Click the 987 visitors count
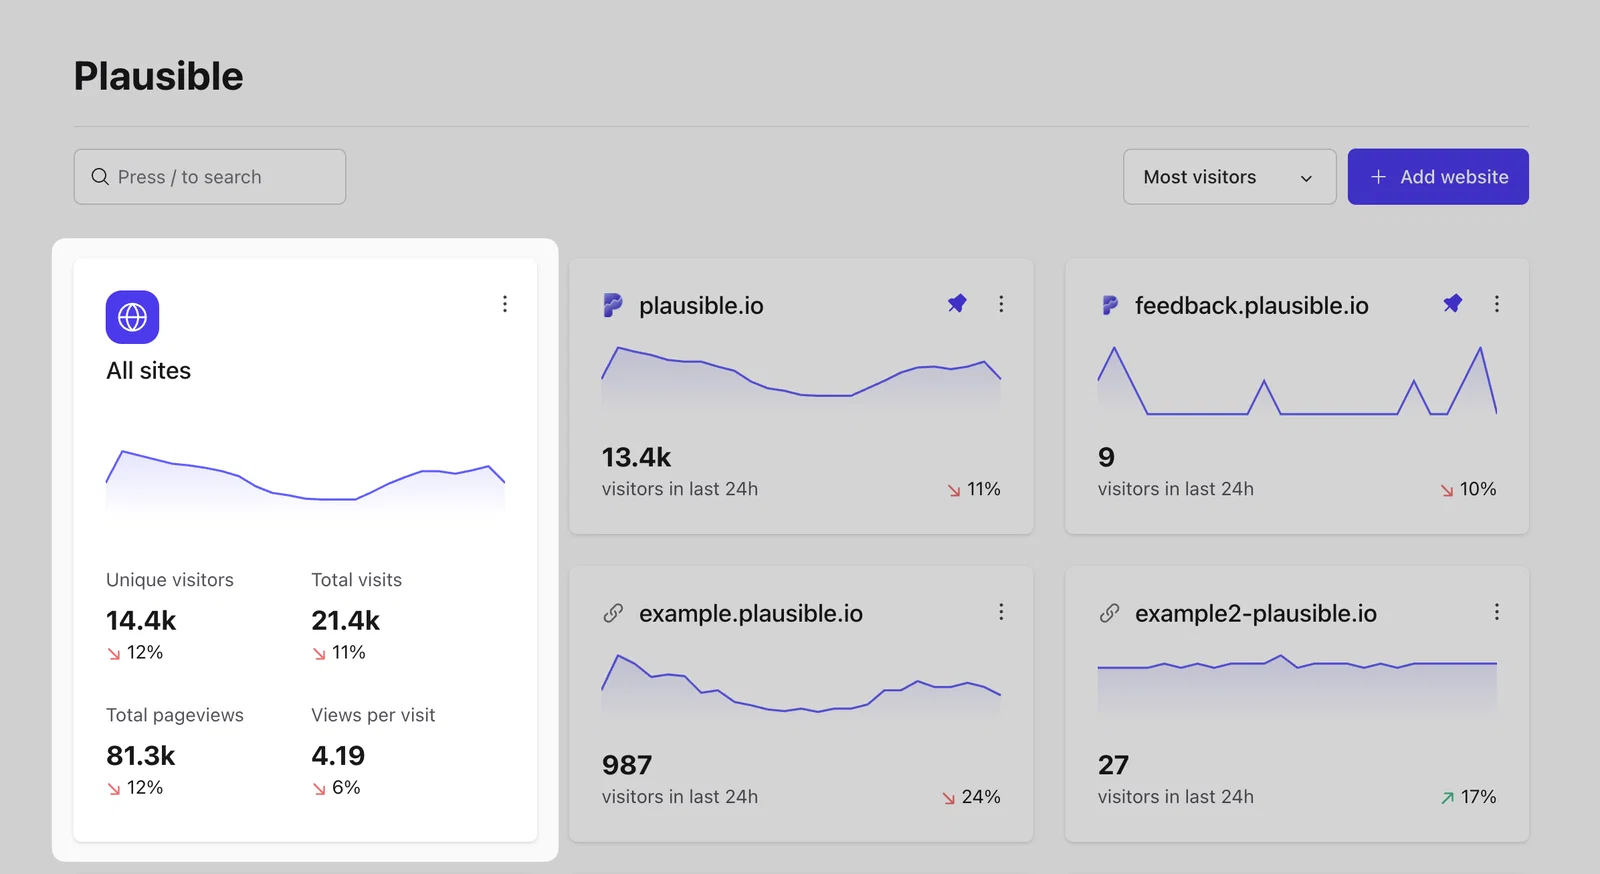The image size is (1600, 874). [x=627, y=765]
